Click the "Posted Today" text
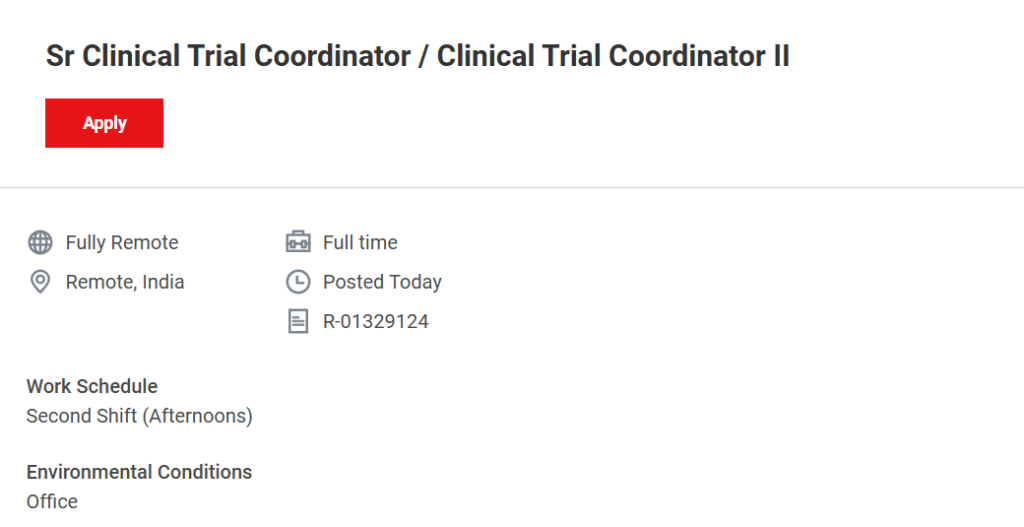1024x527 pixels. tap(382, 282)
